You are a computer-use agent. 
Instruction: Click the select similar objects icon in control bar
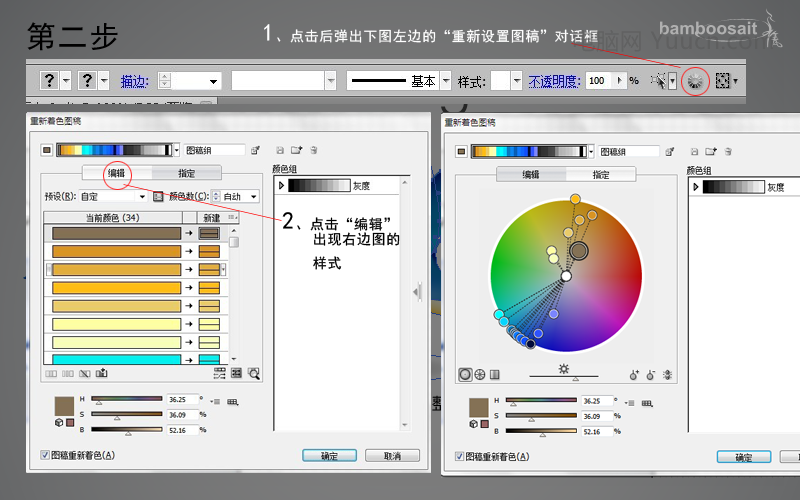[658, 81]
